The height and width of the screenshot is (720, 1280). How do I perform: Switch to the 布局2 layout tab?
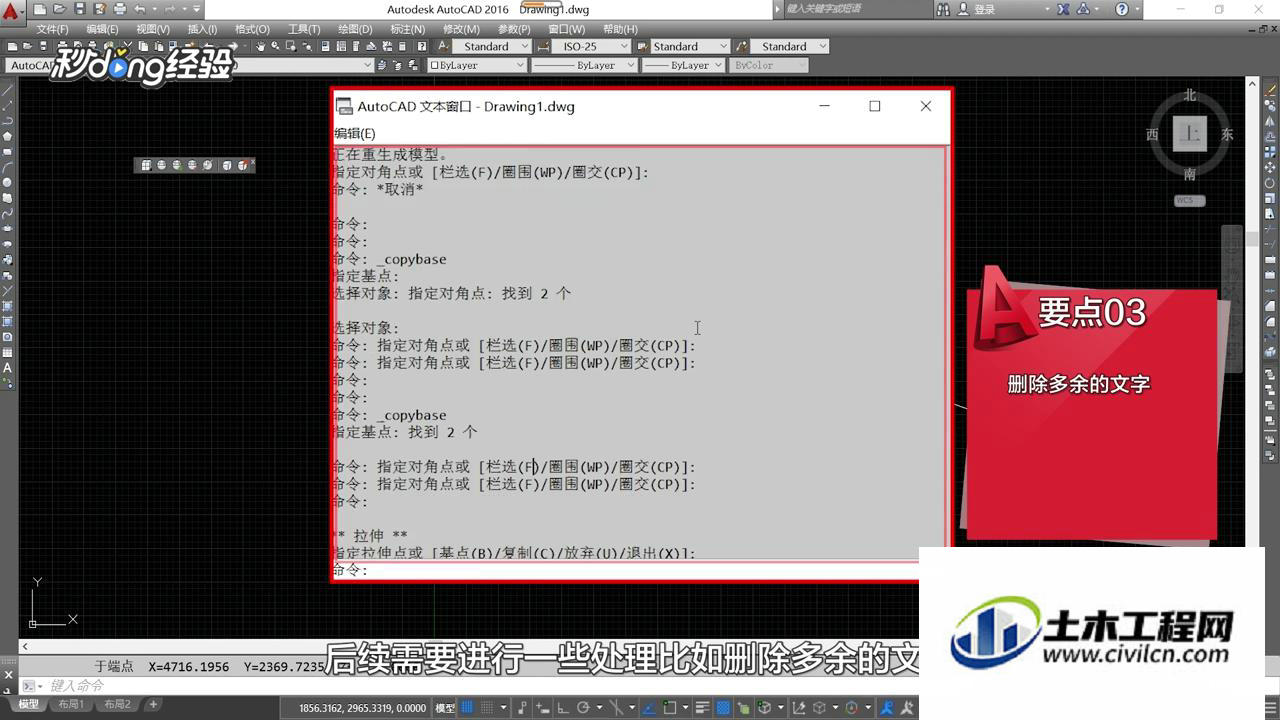(117, 704)
